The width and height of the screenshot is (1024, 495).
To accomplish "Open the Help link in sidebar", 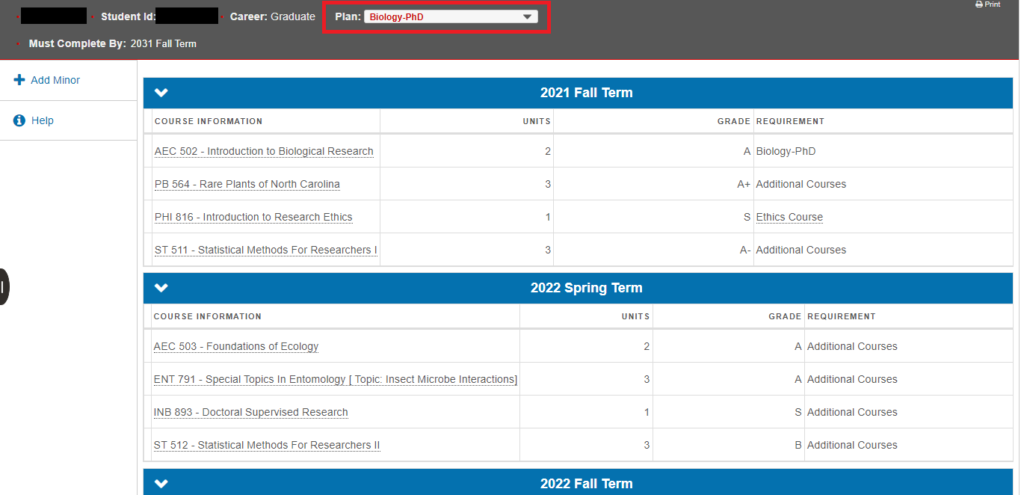I will 42,120.
